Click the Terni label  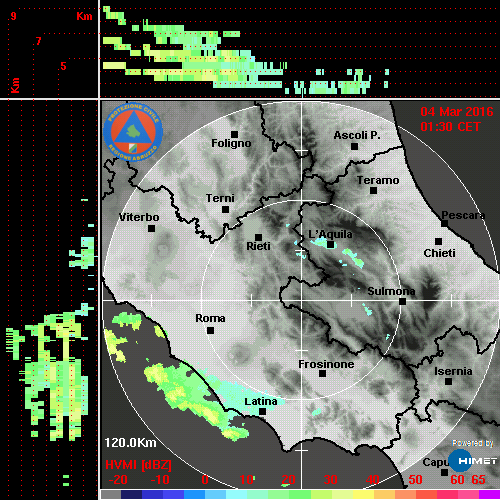click(220, 198)
